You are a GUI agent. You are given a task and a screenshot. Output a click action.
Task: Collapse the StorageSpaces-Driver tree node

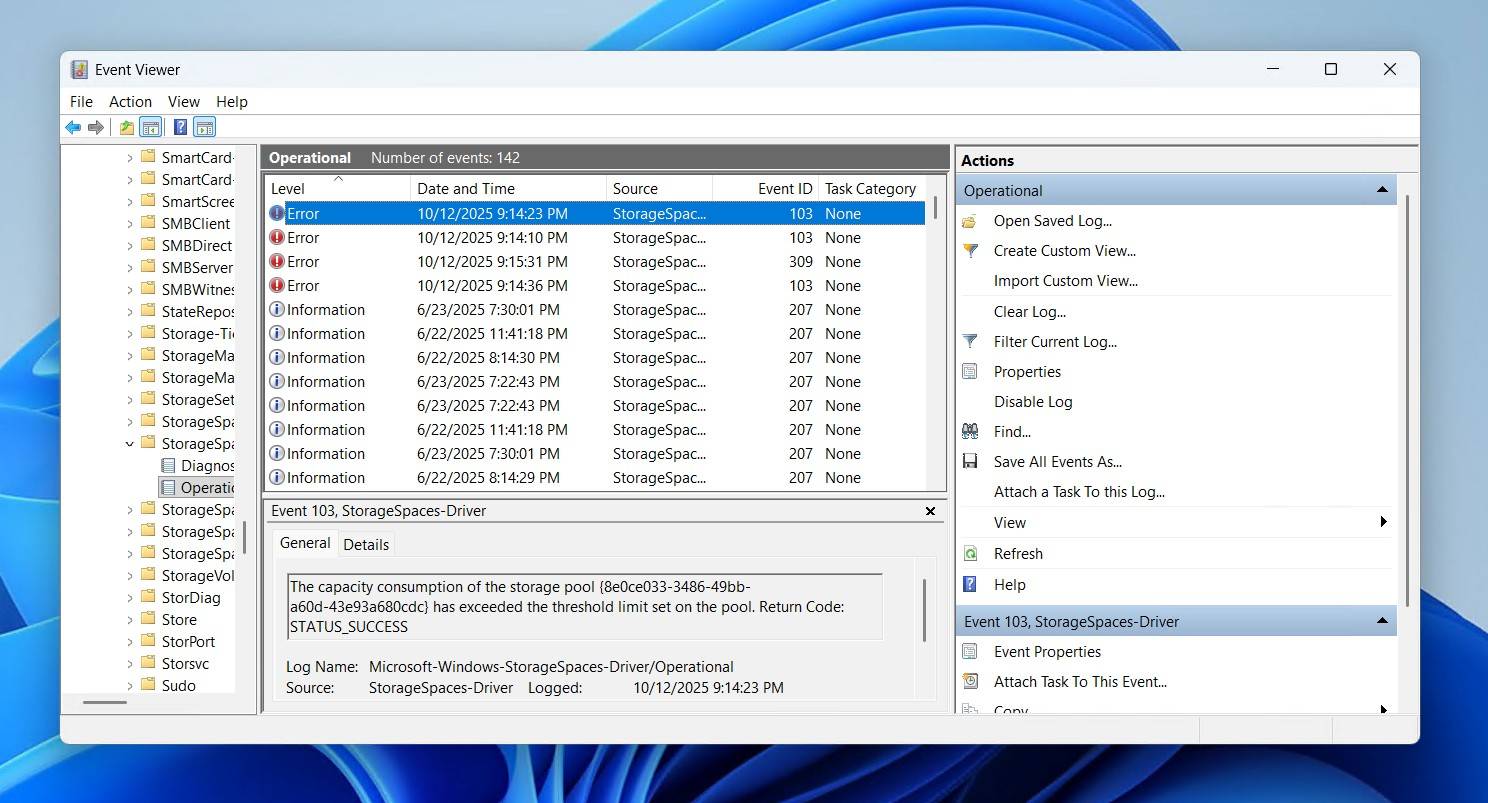128,443
